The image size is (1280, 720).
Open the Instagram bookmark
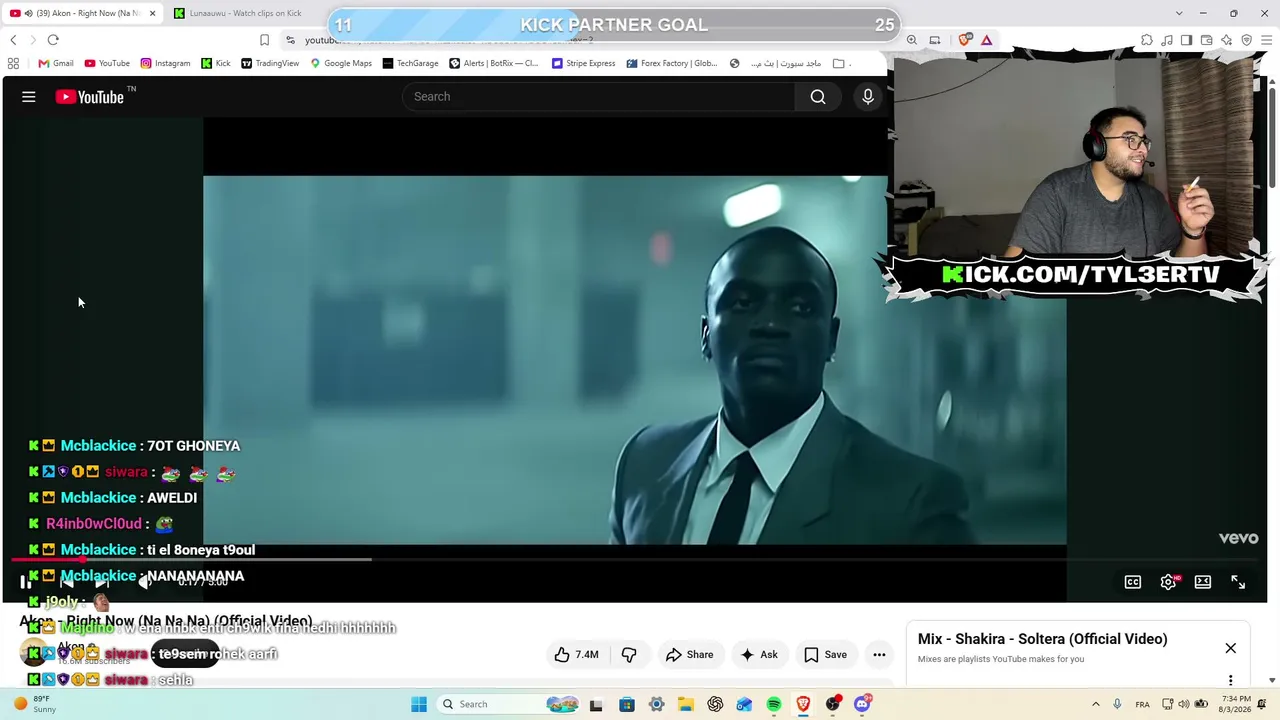tap(165, 63)
